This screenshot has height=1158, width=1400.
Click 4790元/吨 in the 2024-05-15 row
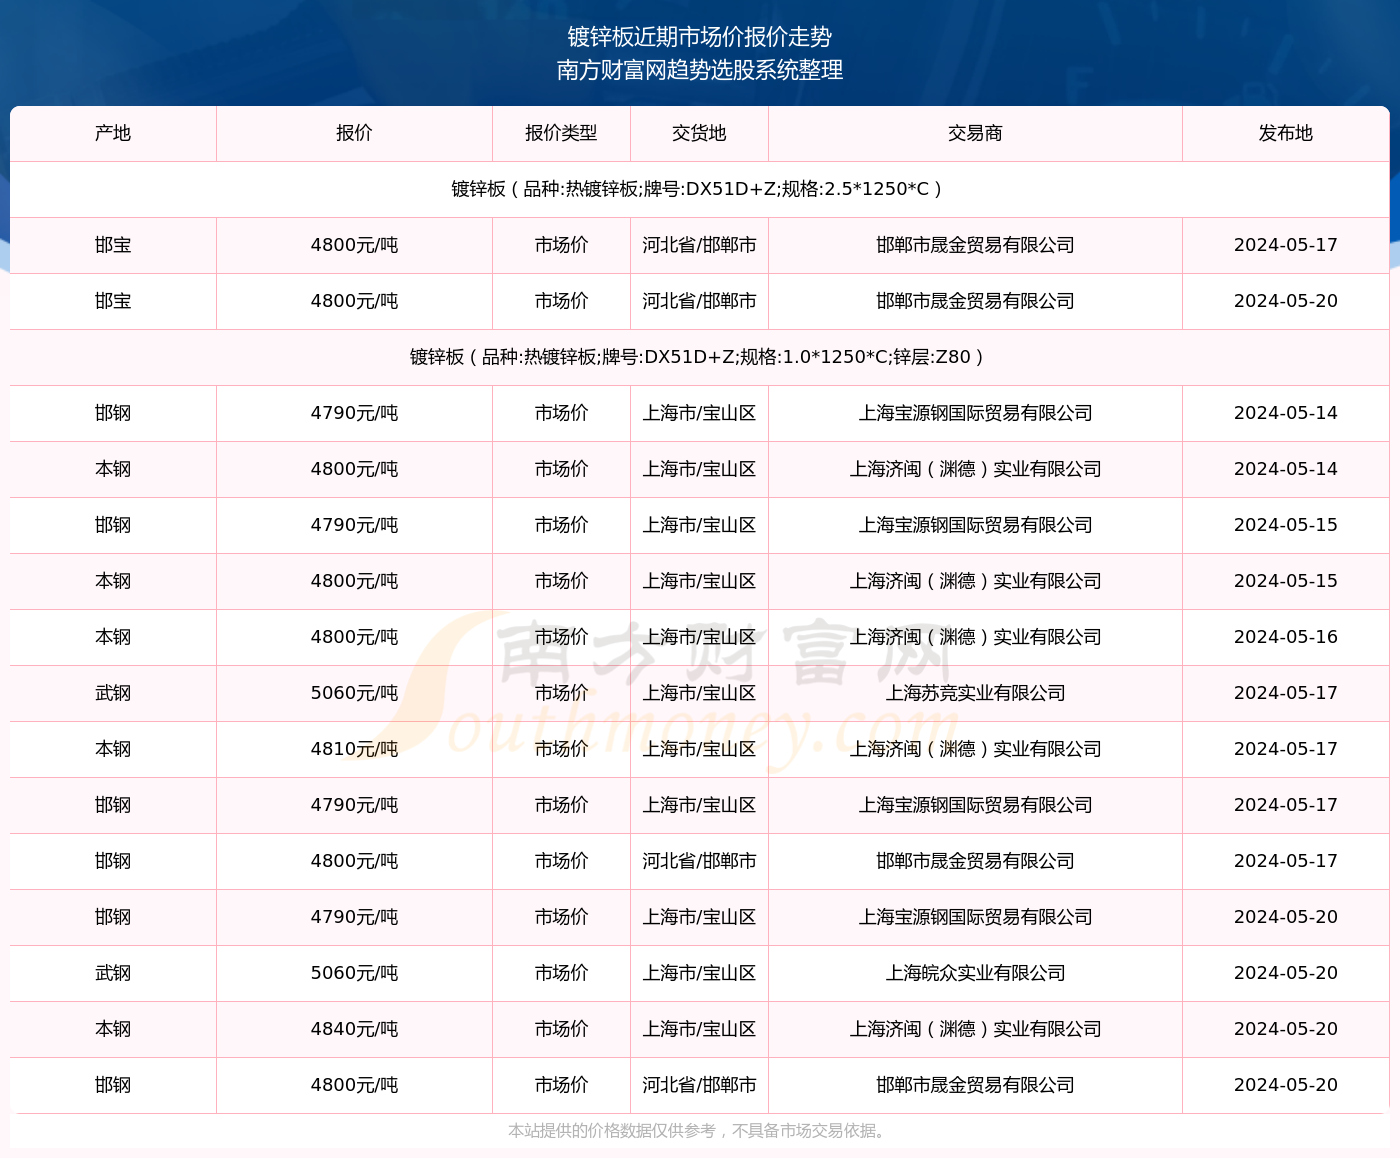coord(354,525)
